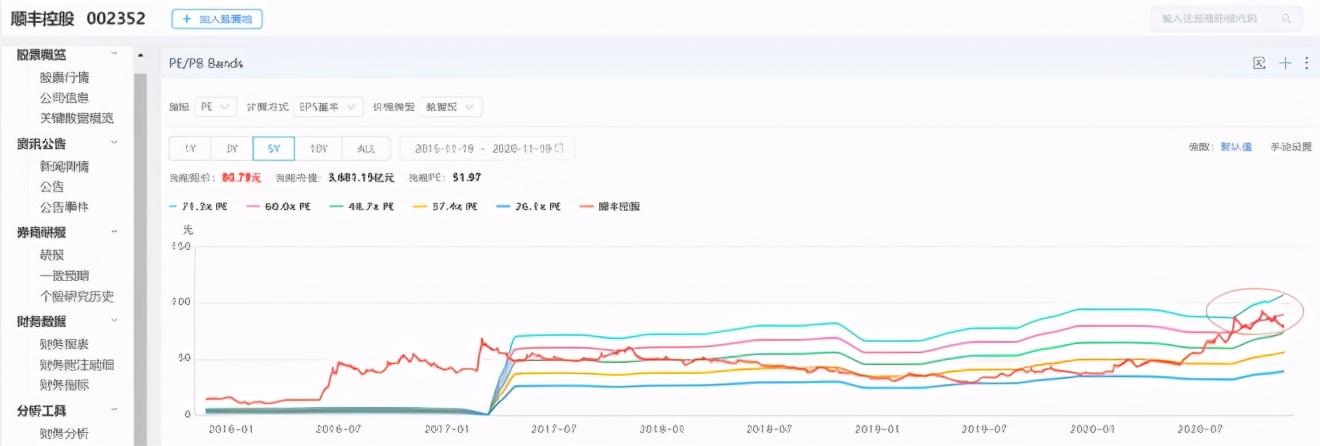
Task: Open 新闻舆情 in the sidebar
Action: pos(64,166)
